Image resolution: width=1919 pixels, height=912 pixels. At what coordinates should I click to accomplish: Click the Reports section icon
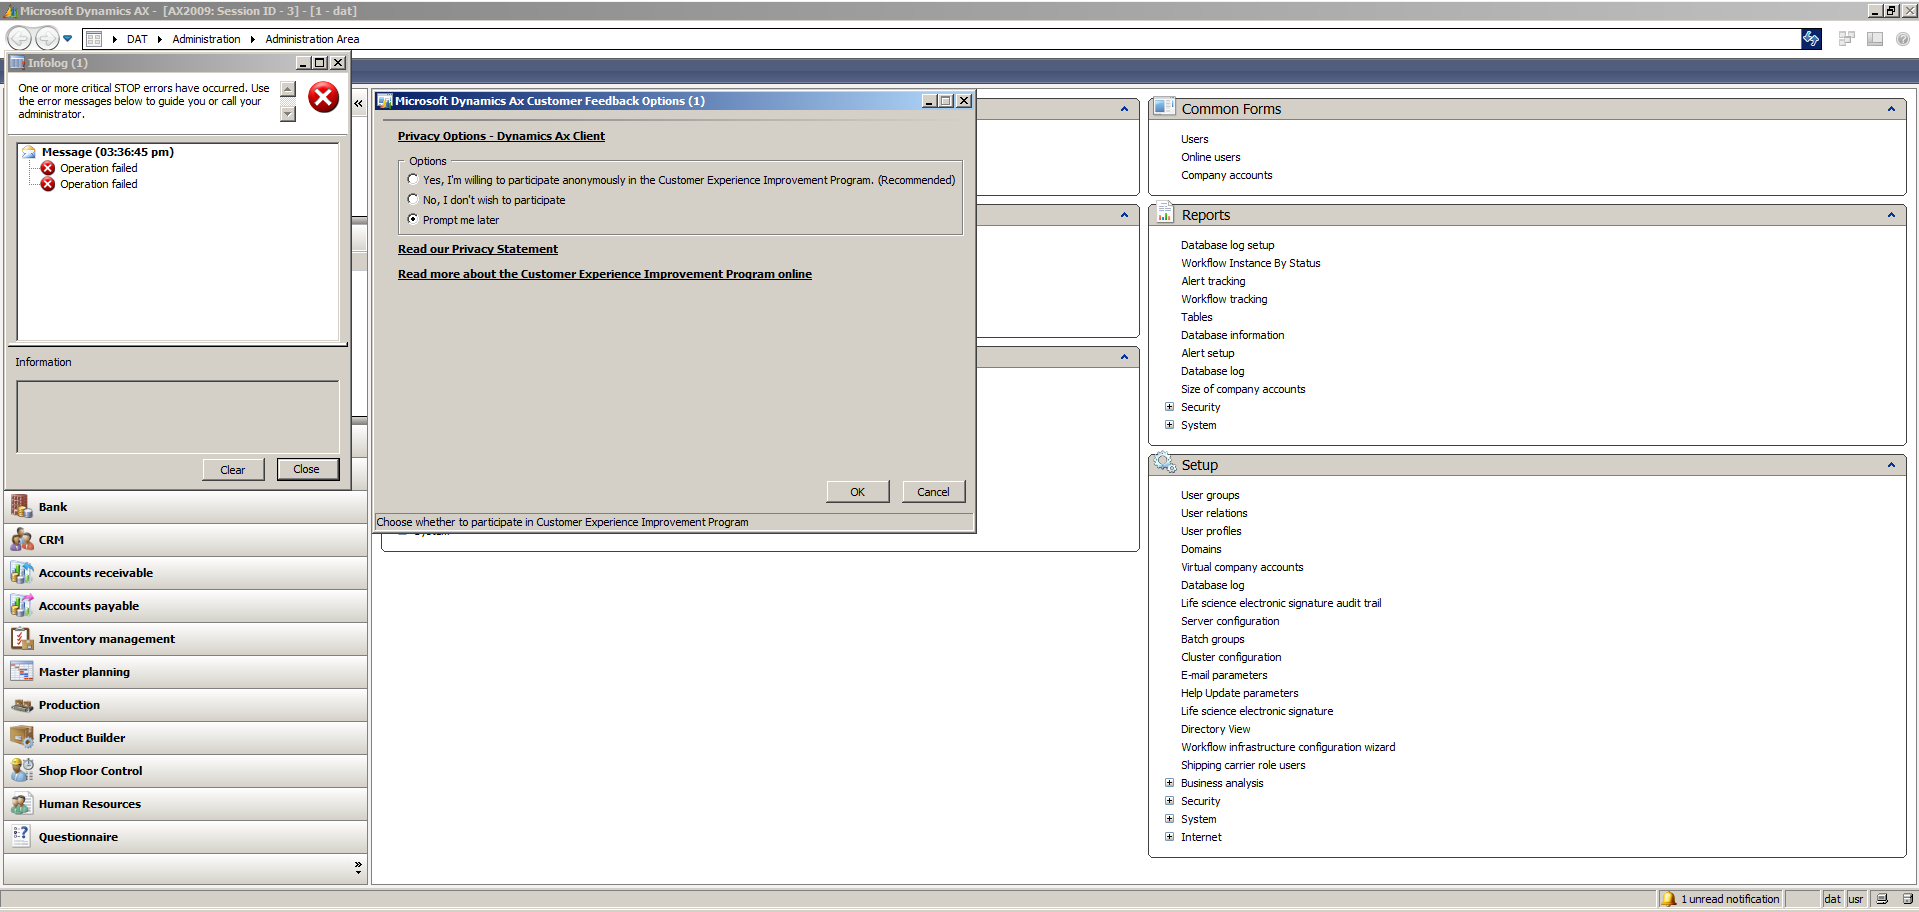tap(1164, 213)
